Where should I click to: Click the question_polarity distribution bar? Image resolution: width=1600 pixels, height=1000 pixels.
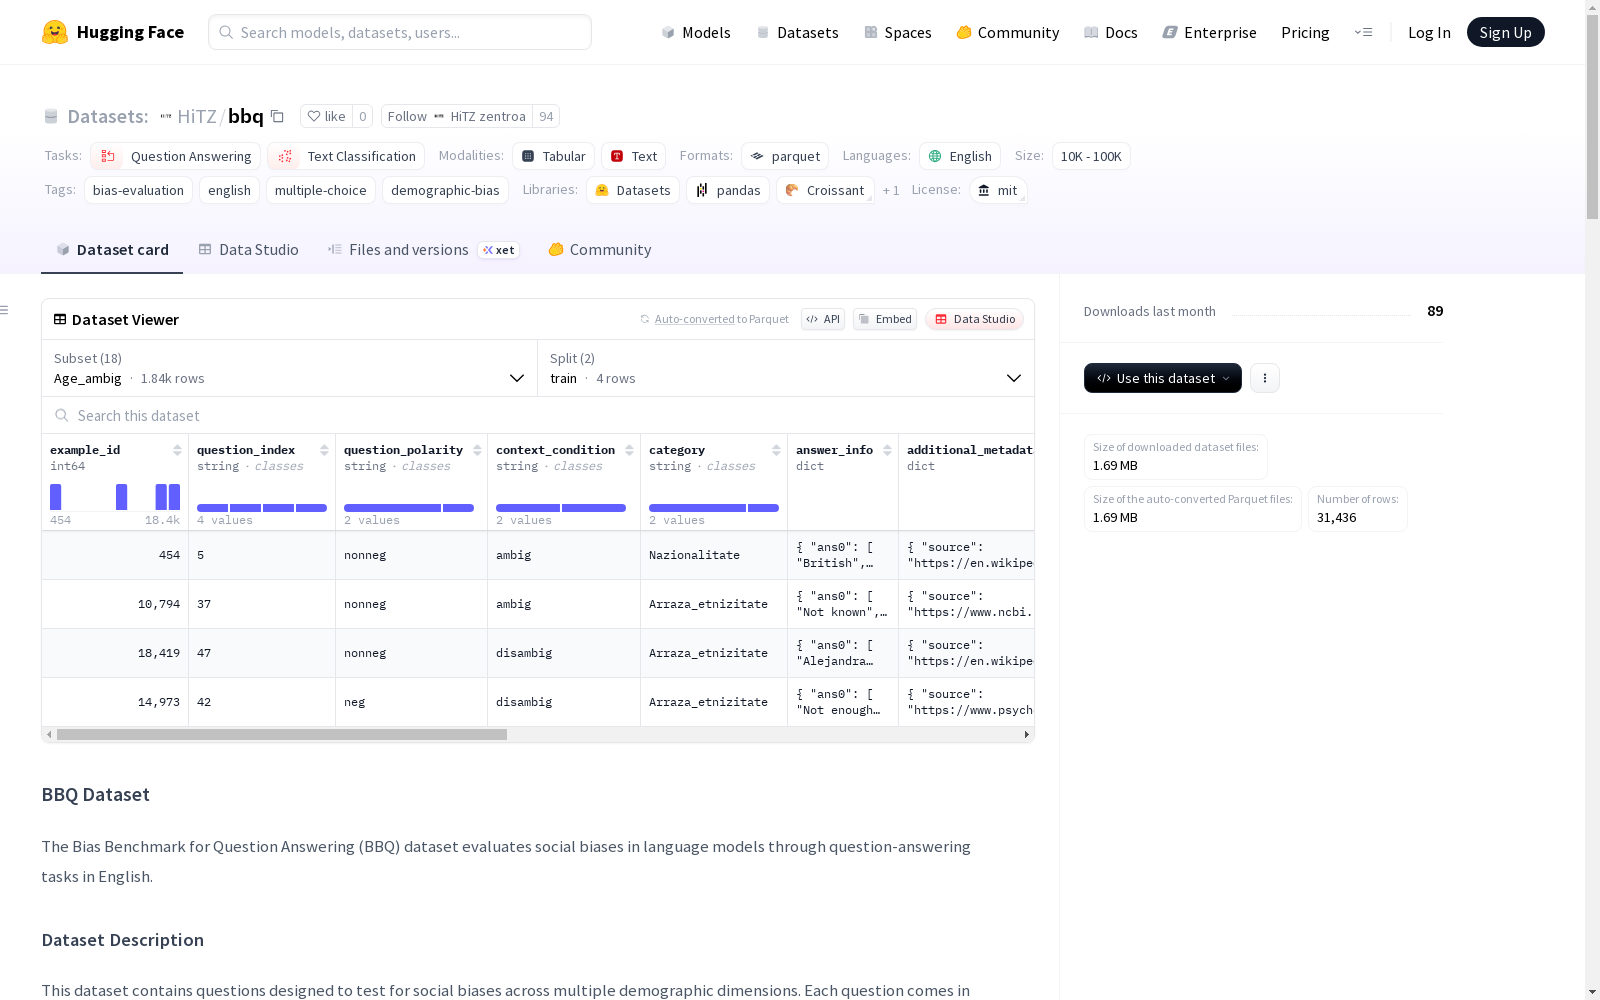(409, 508)
